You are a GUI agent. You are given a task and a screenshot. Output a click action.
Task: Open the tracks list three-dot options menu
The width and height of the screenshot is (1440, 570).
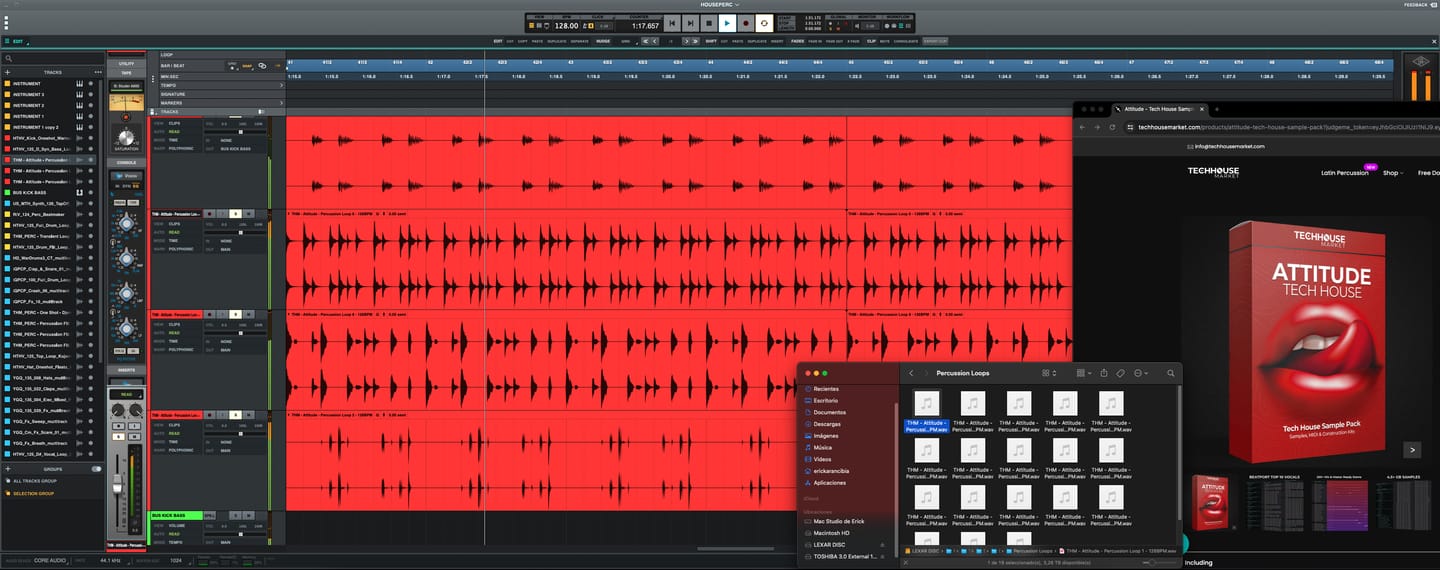point(98,72)
